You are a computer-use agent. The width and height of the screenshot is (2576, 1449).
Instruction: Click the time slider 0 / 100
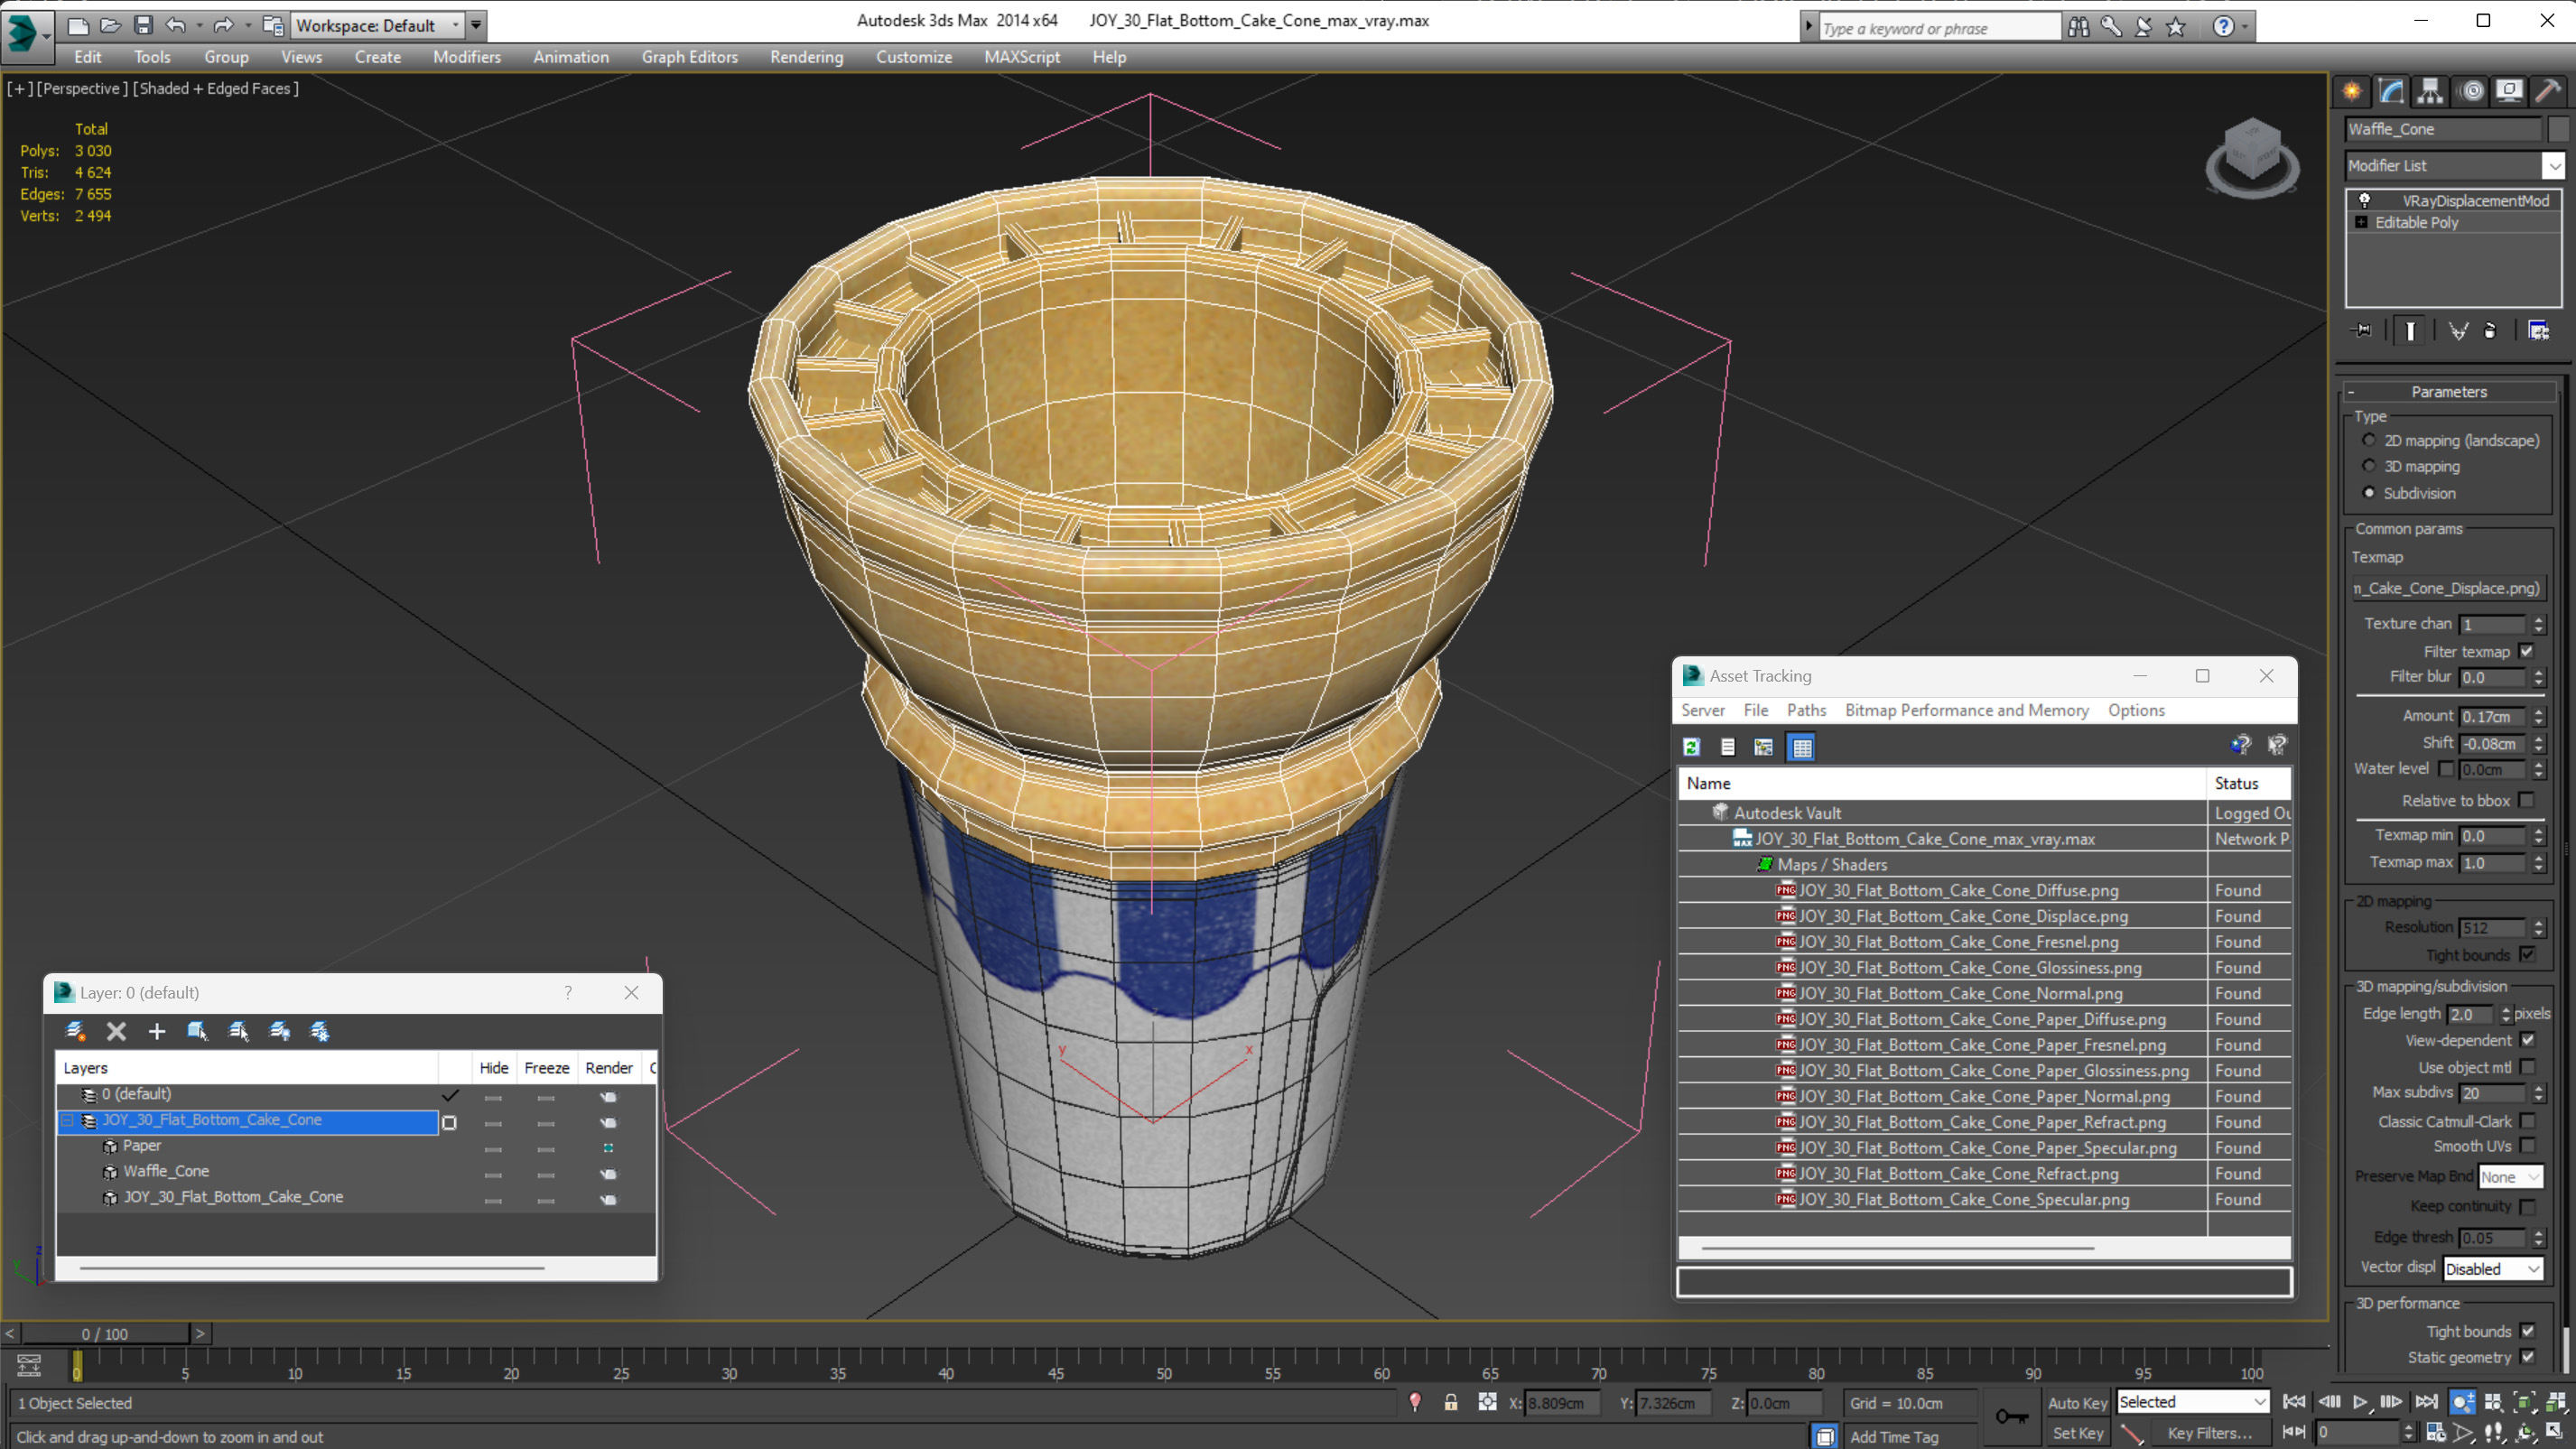(105, 1334)
